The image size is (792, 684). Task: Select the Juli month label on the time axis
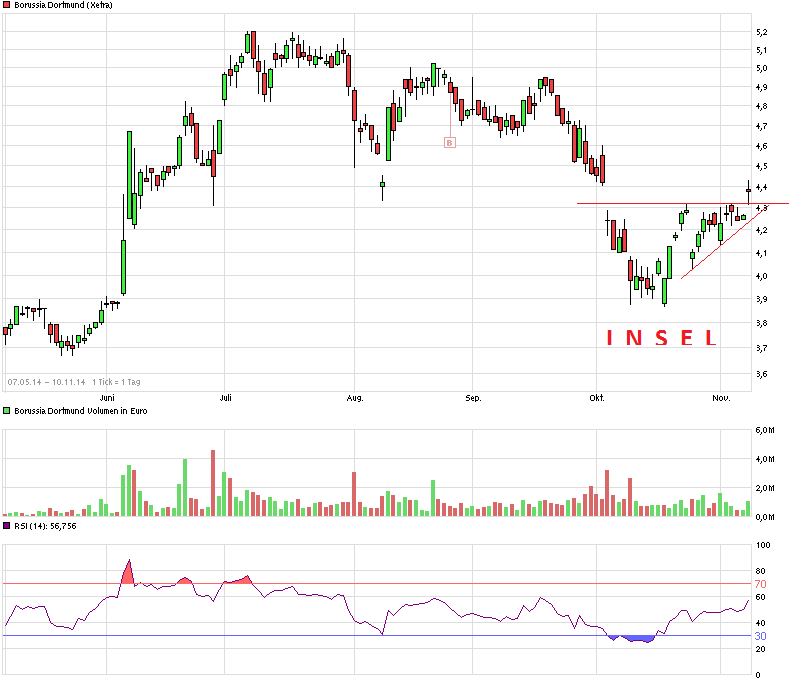(x=226, y=398)
